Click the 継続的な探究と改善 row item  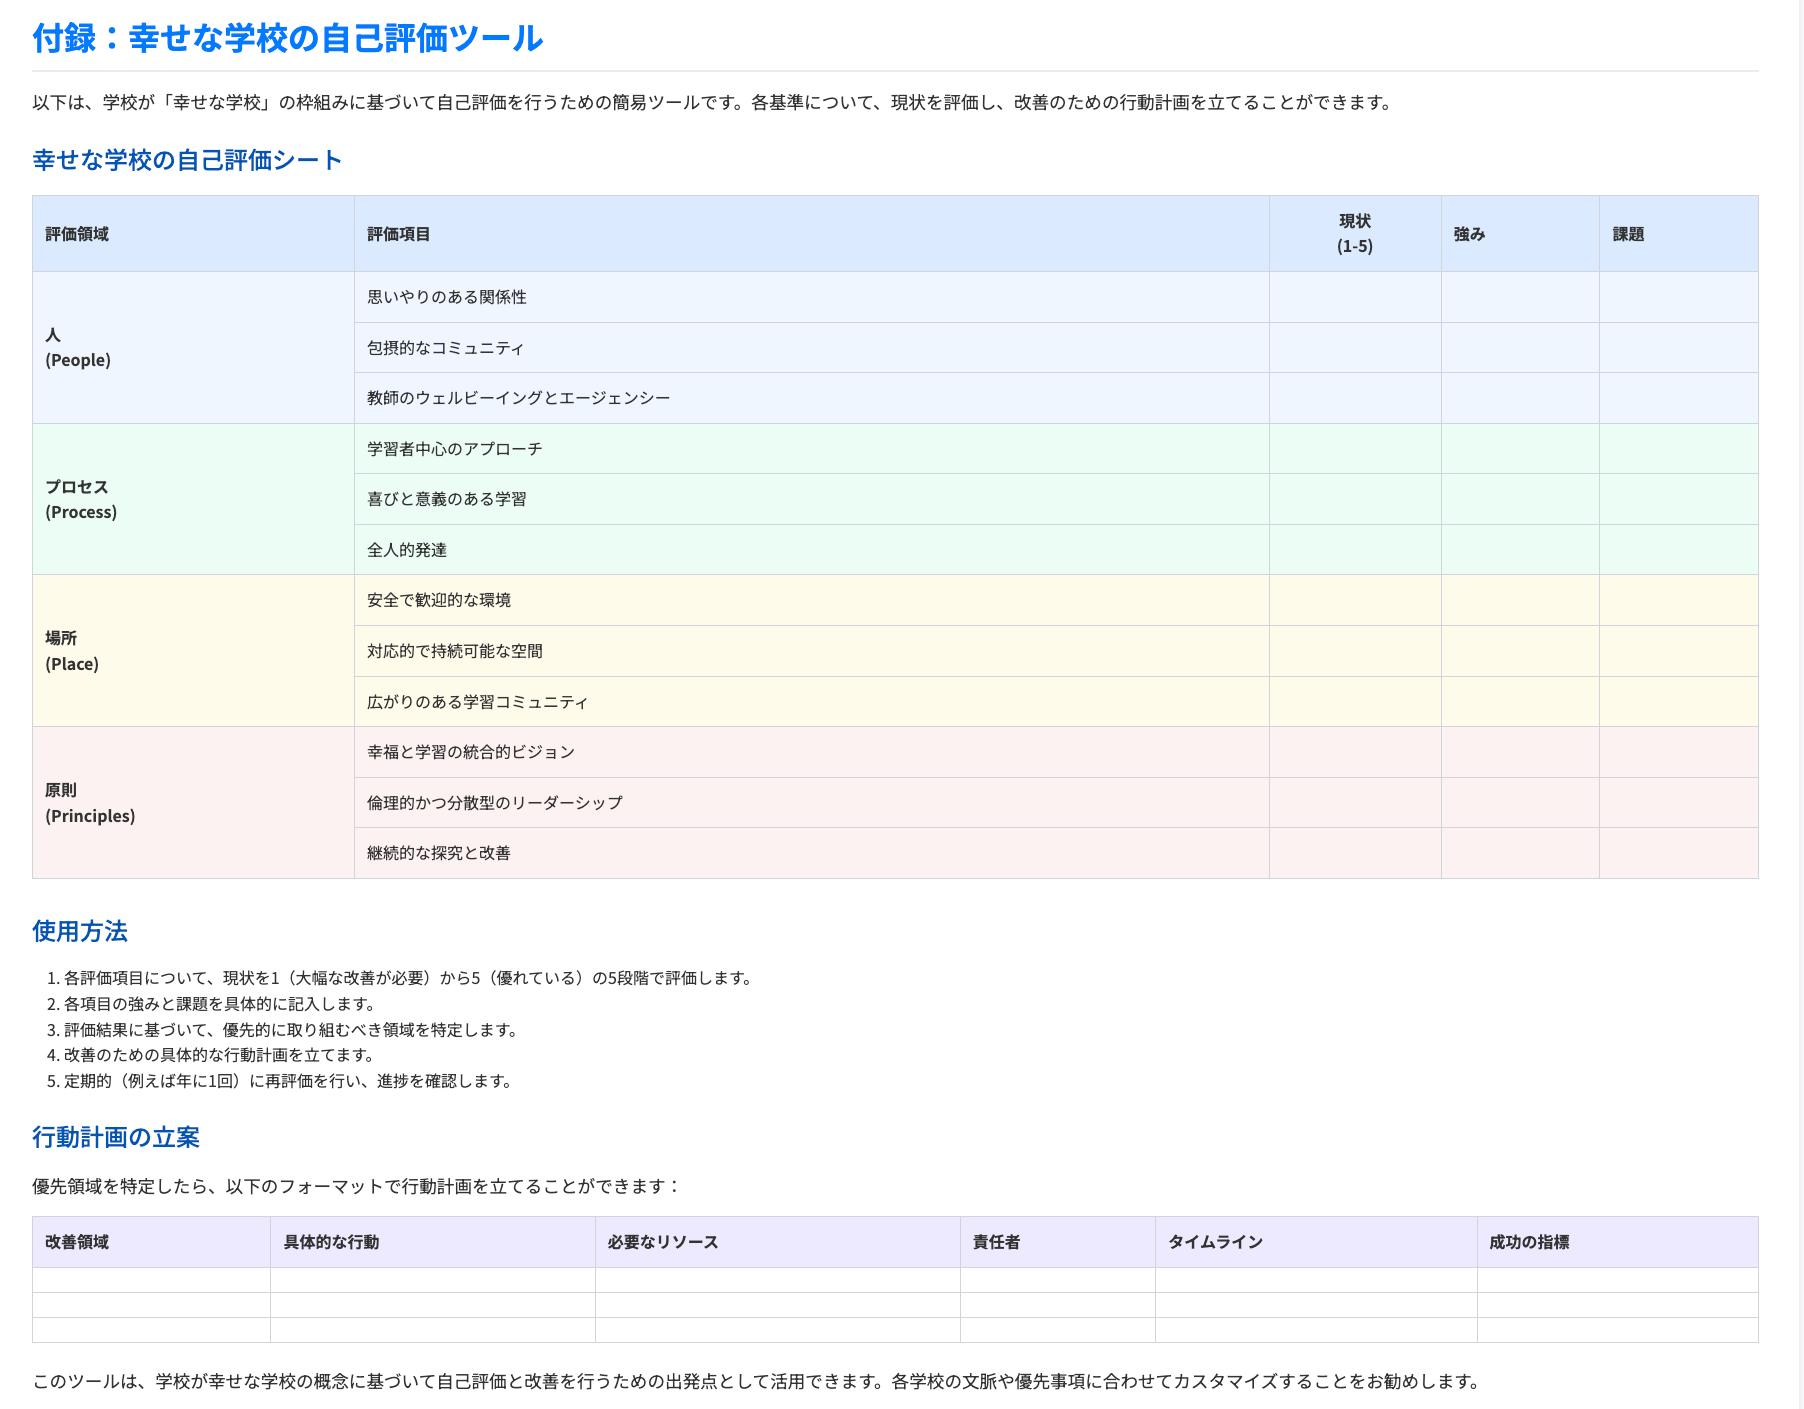[x=812, y=853]
